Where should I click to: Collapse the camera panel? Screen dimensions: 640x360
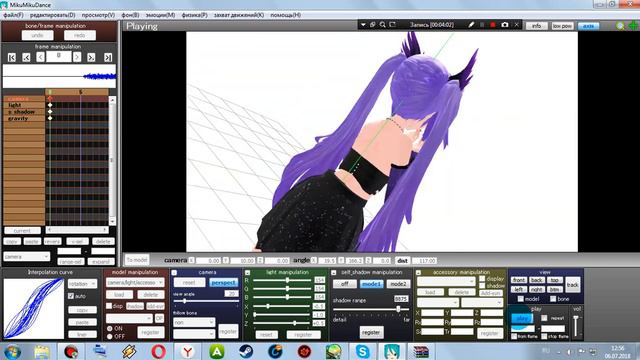[x=174, y=272]
